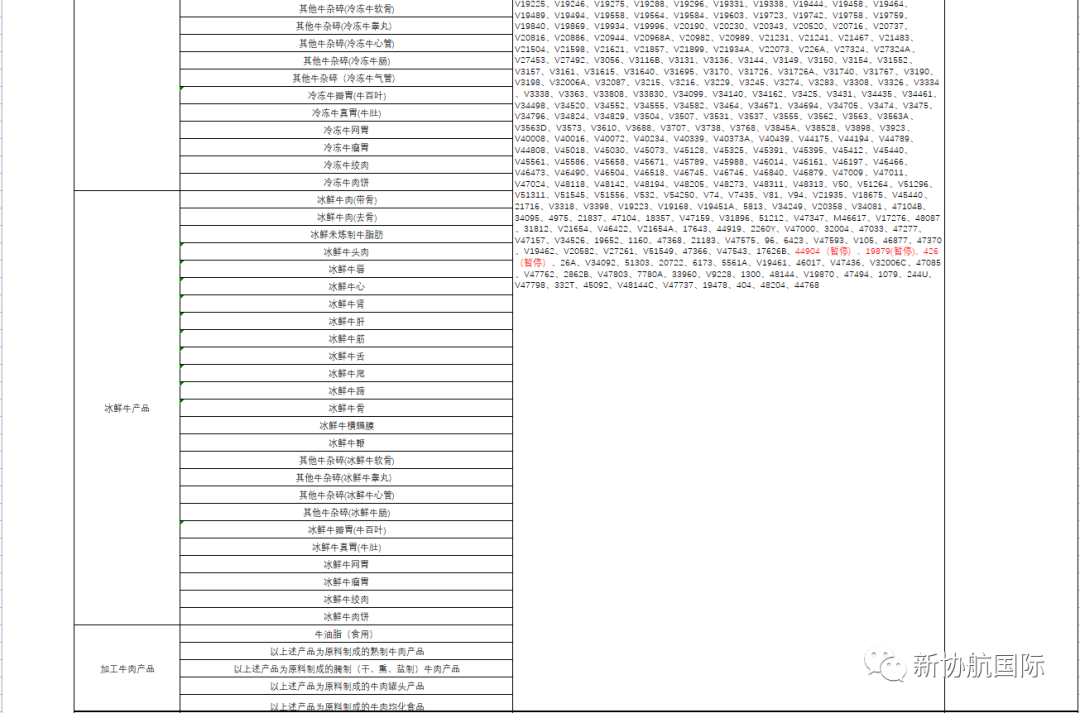Viewport: 1080px width, 713px height.
Task: Select the 冰鲜未炼制牛脂肪 cell
Action: (346, 234)
